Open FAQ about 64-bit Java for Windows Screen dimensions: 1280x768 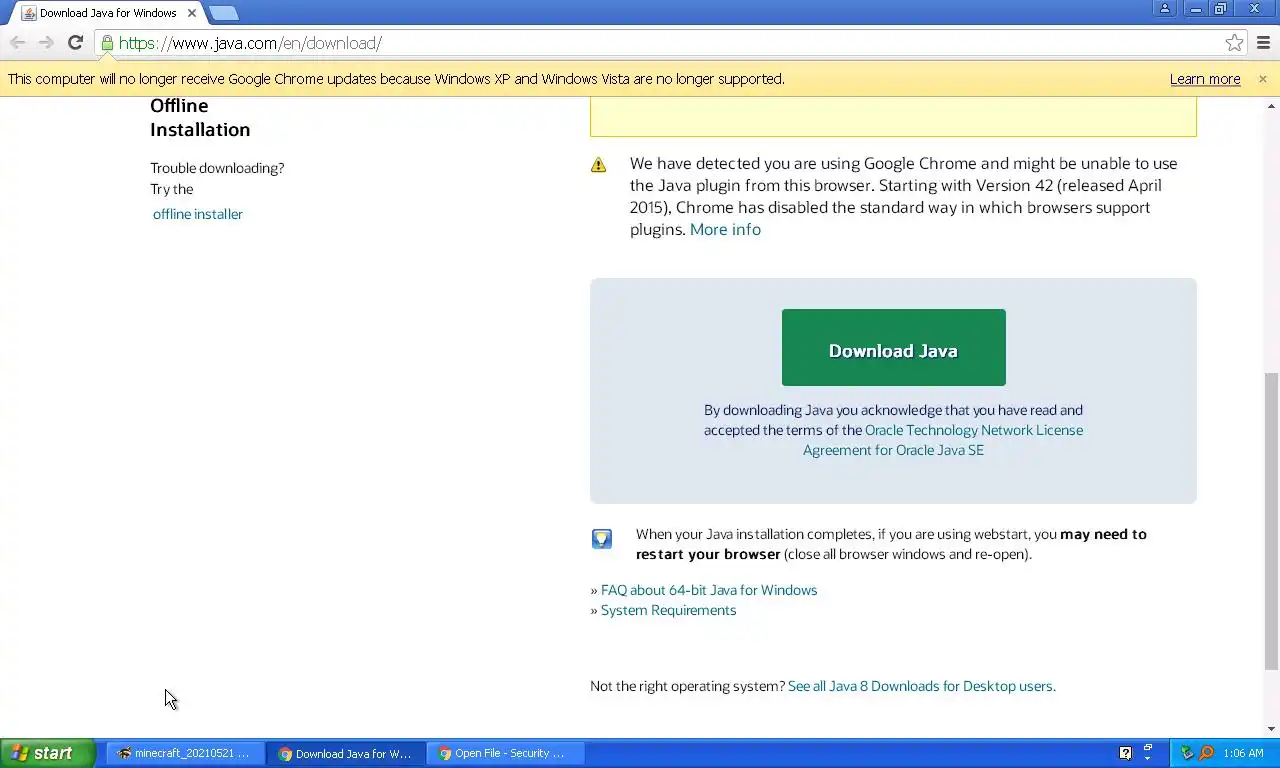coord(709,590)
